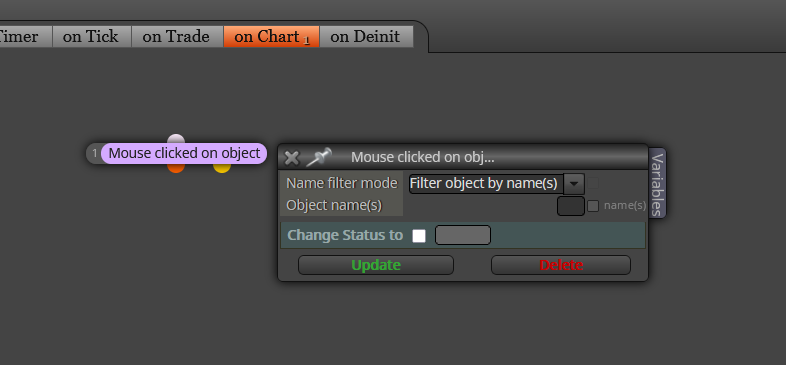Tick the Change Status to checkbox
786x365 pixels.
[419, 236]
